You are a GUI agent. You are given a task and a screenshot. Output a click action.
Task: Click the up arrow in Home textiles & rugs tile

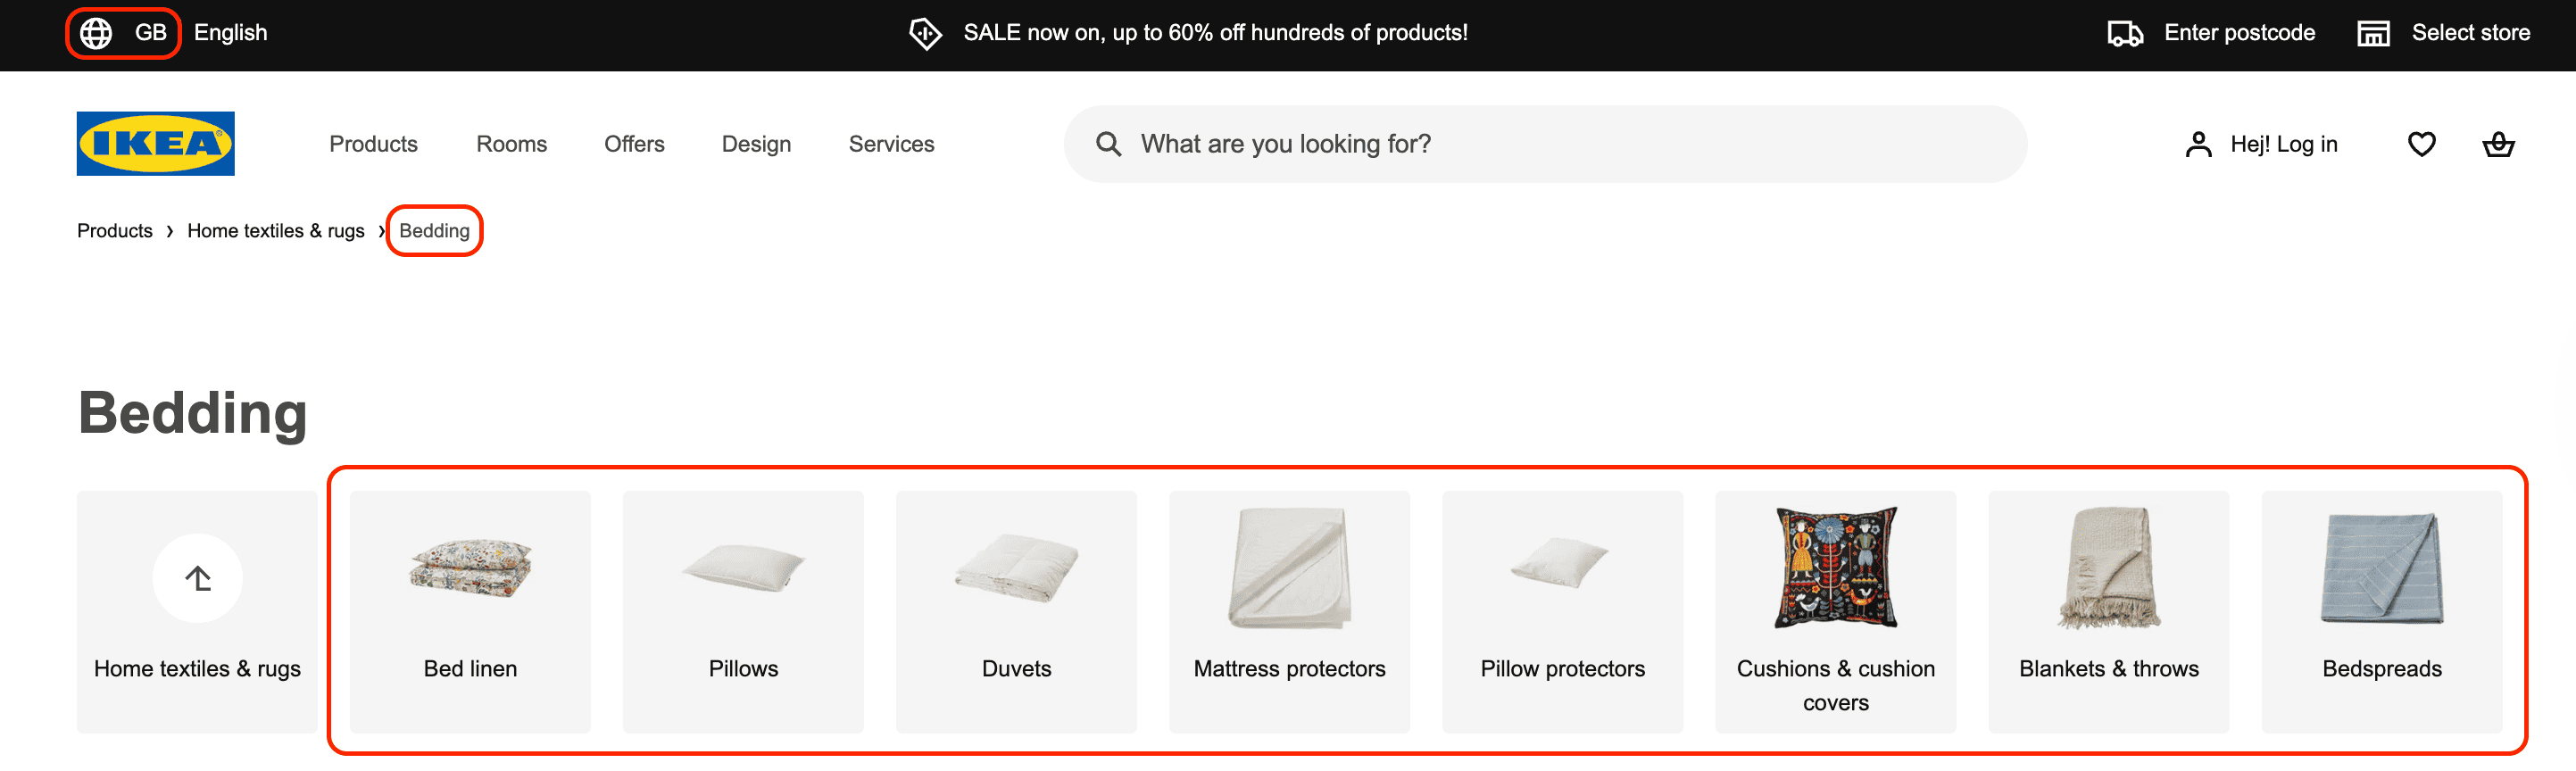coord(196,578)
